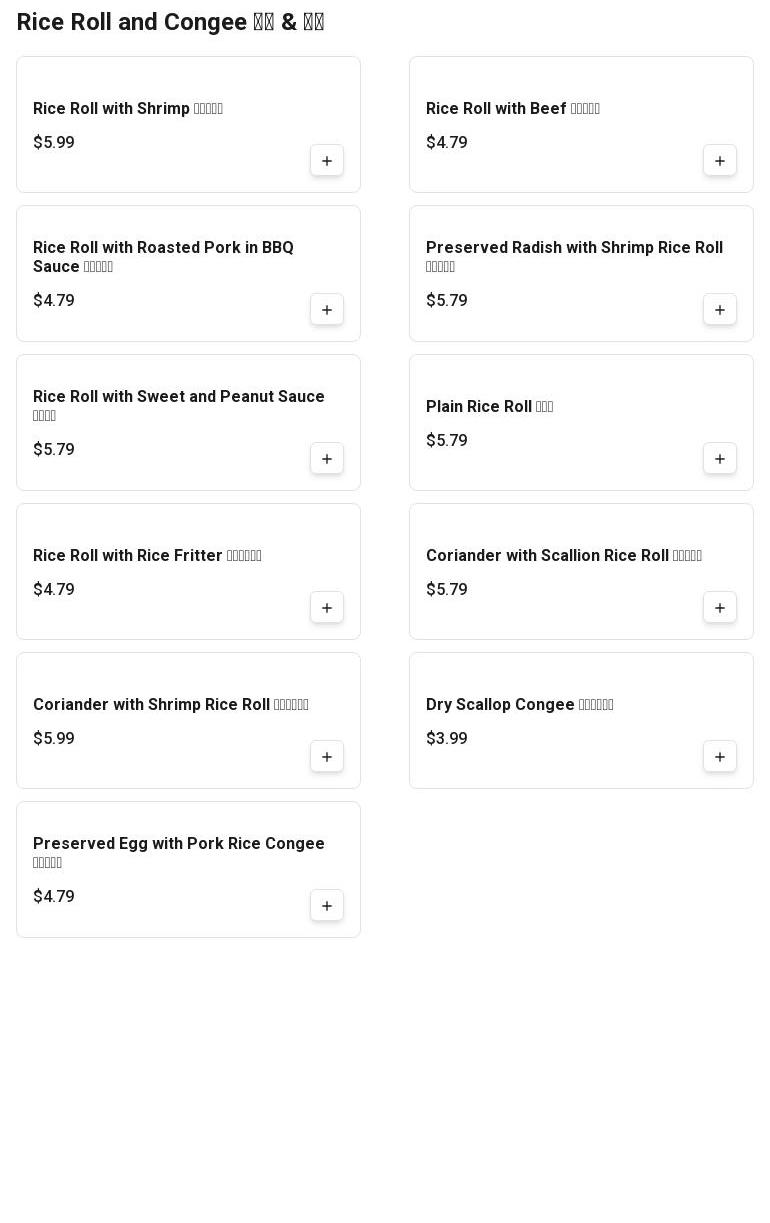Image resolution: width=770 pixels, height=1223 pixels.
Task: Add Coriander with Shrimp Rice Roll
Action: click(x=327, y=757)
